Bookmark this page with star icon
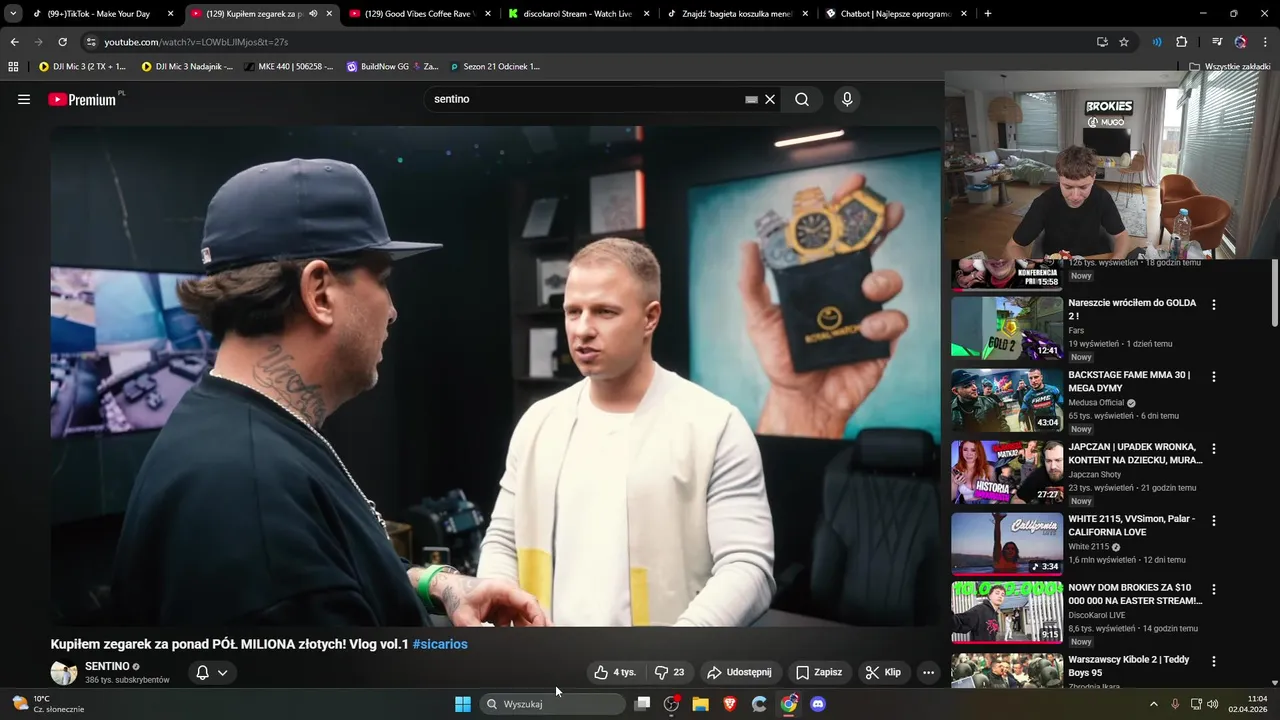 [1124, 42]
